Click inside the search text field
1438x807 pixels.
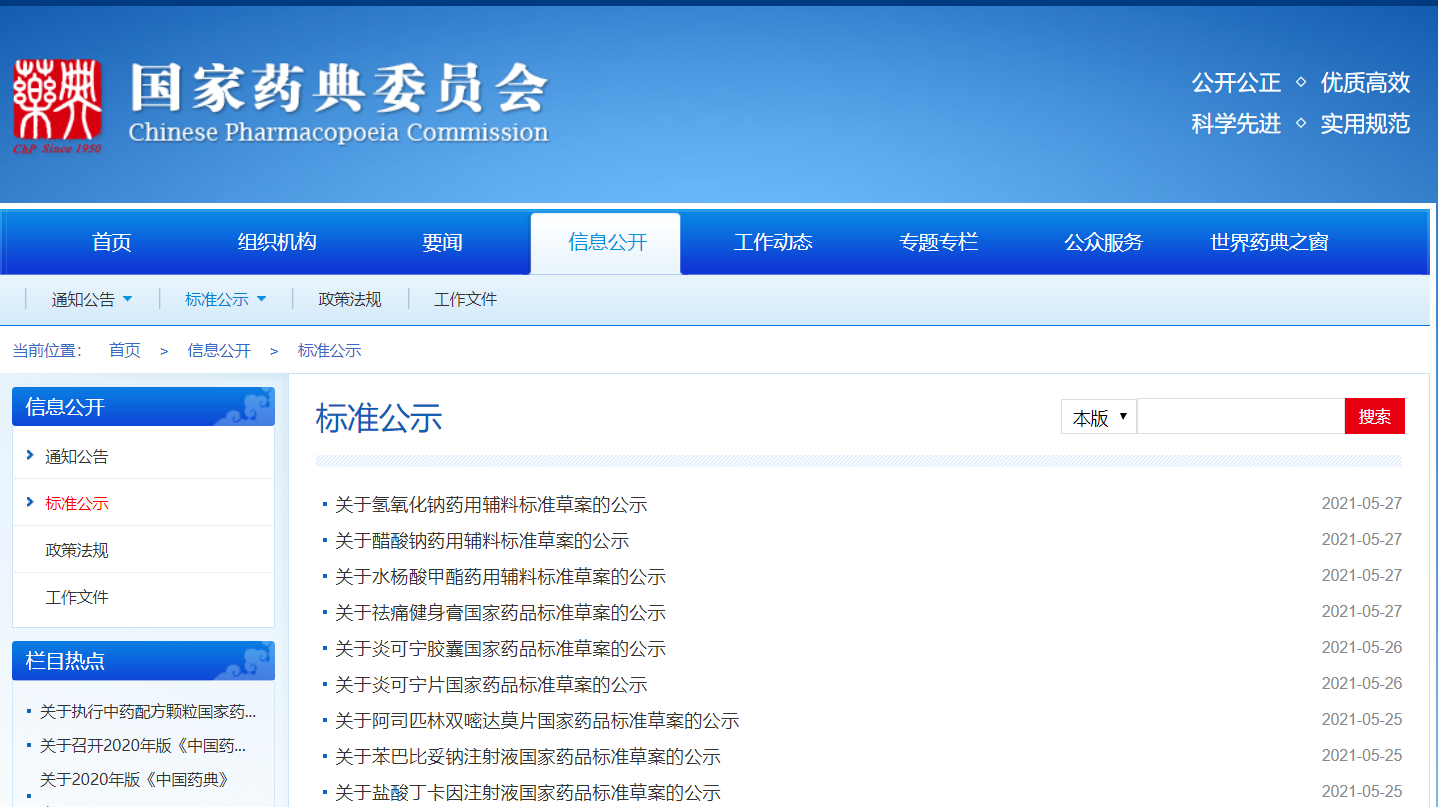(1240, 417)
